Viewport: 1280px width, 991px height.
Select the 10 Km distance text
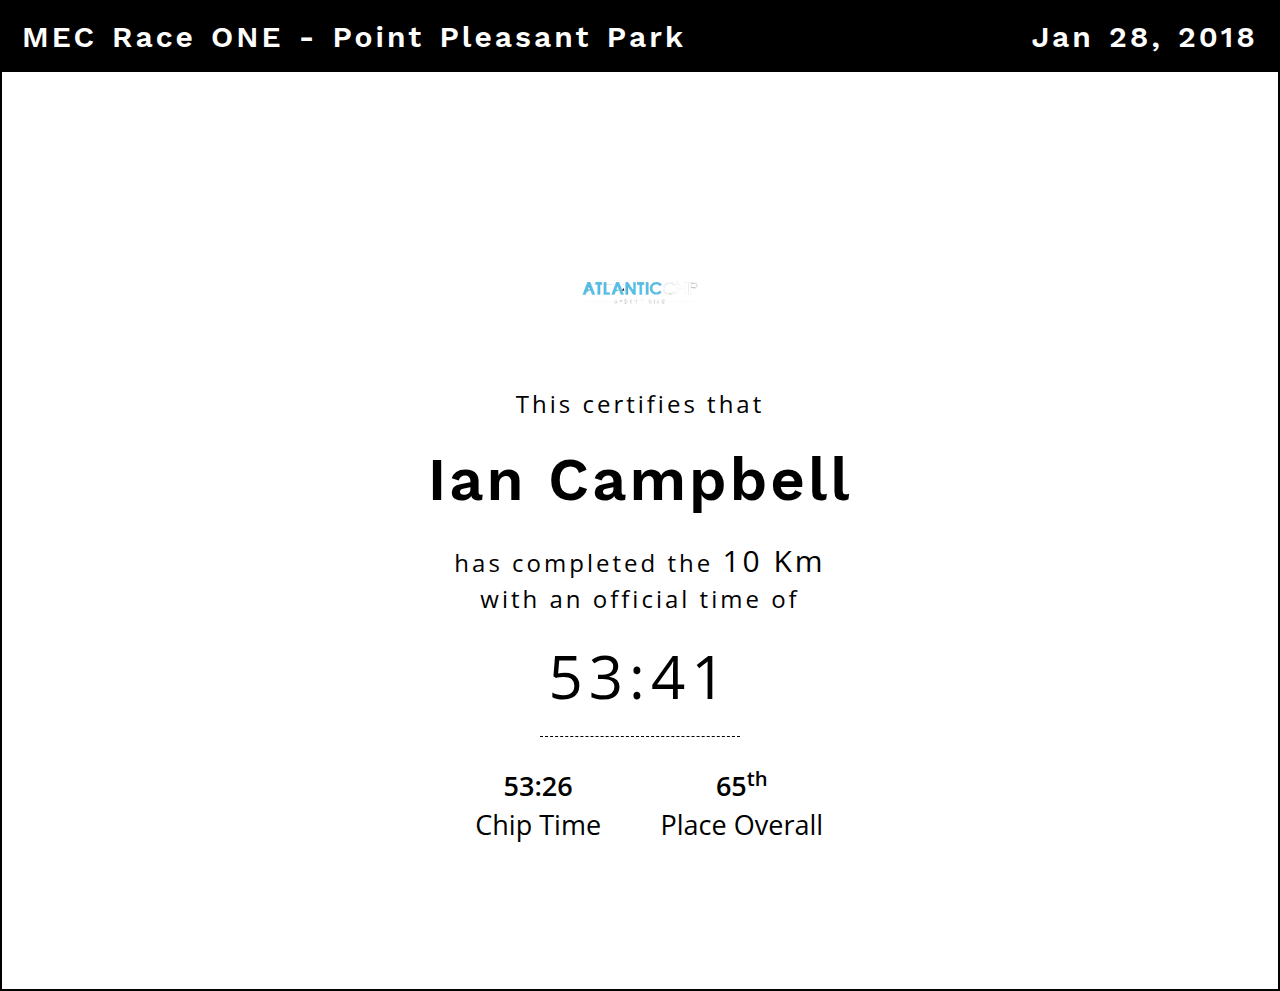coord(772,562)
